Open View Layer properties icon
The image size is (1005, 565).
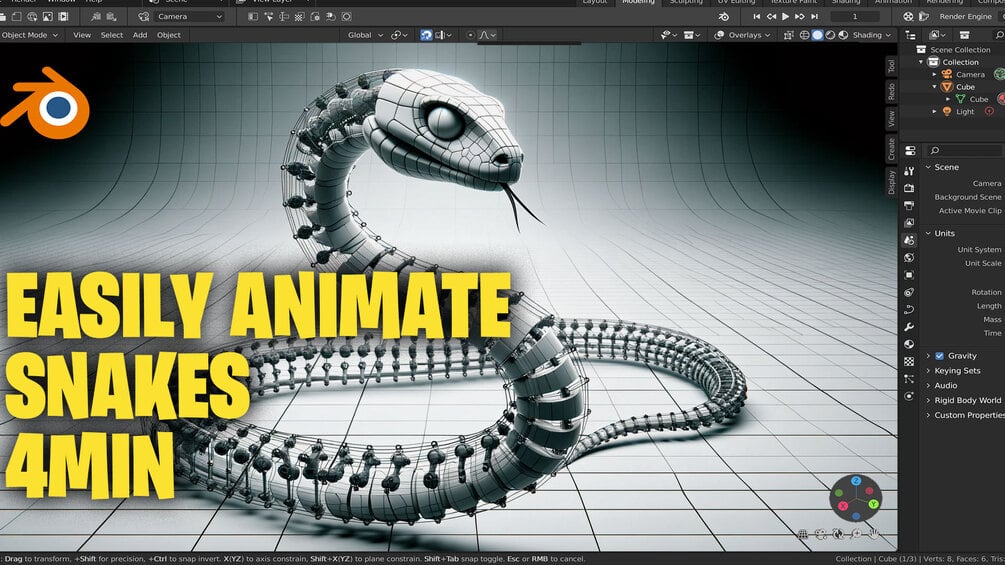click(x=909, y=223)
